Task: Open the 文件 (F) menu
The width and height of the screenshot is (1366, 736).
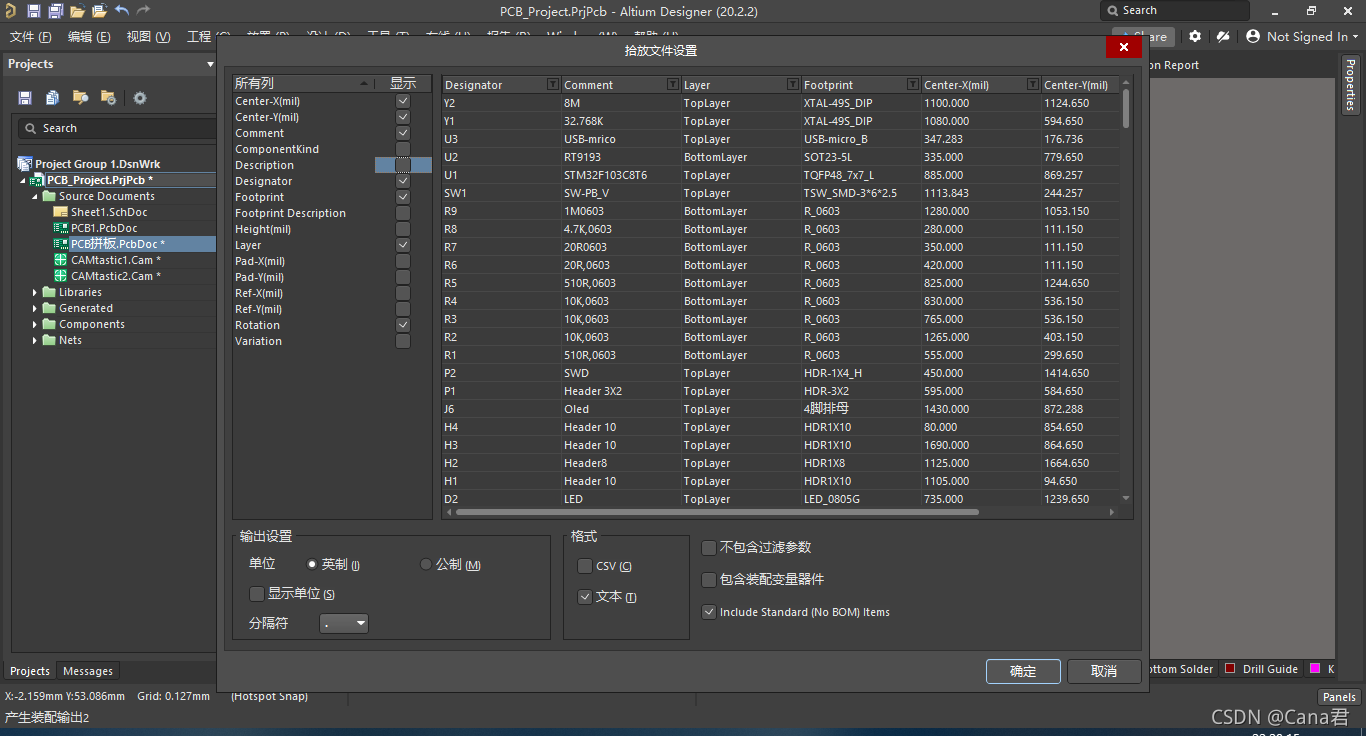Action: pos(30,37)
